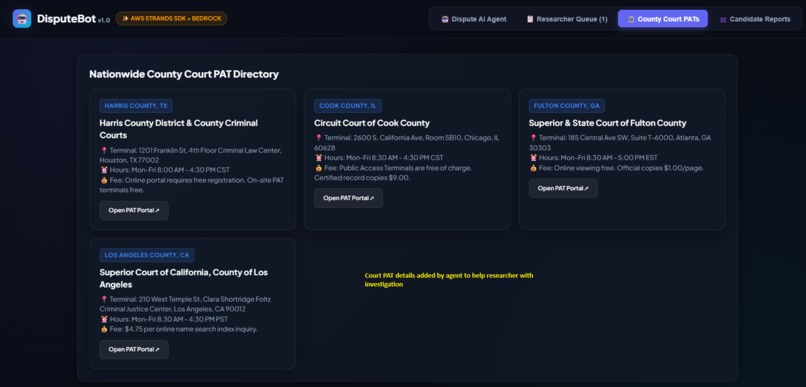The image size is (806, 387).
Task: Click the Los Angeles terminal pin icon
Action: pos(104,299)
